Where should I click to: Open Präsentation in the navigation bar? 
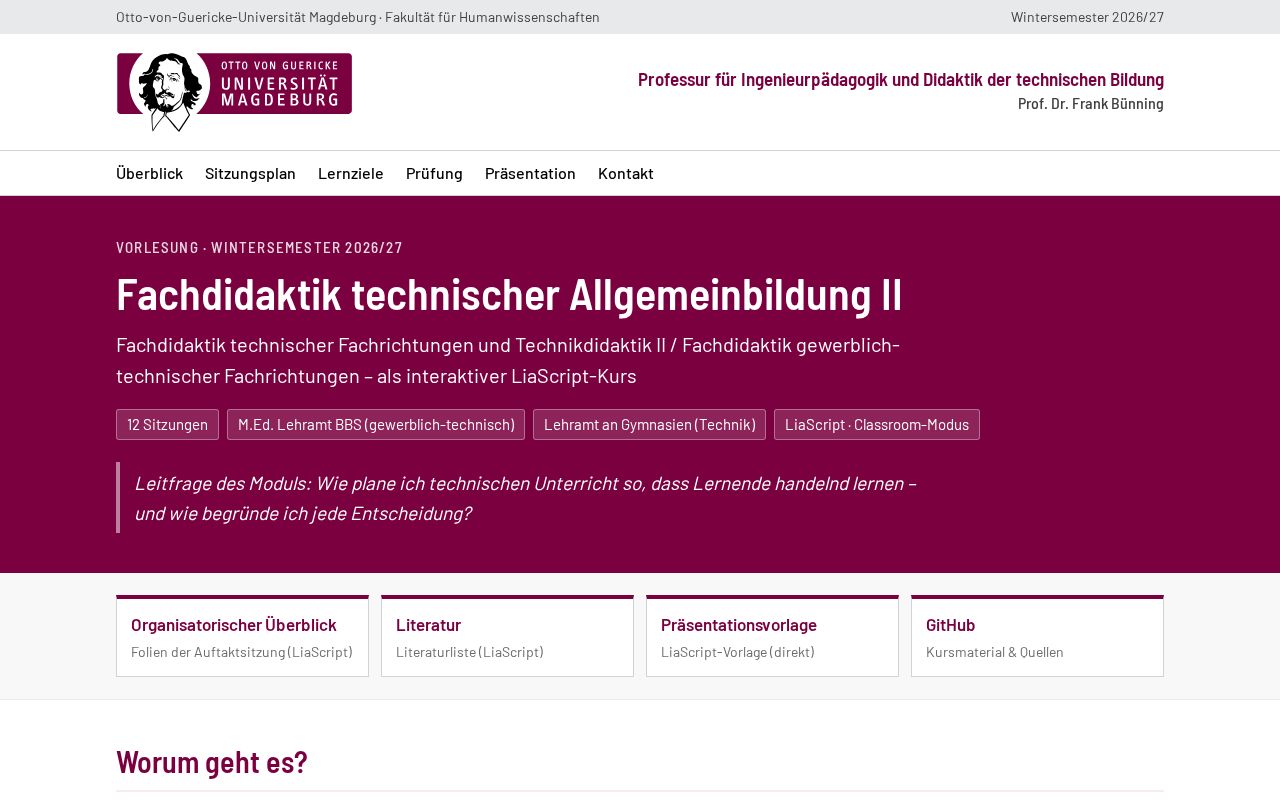coord(530,173)
